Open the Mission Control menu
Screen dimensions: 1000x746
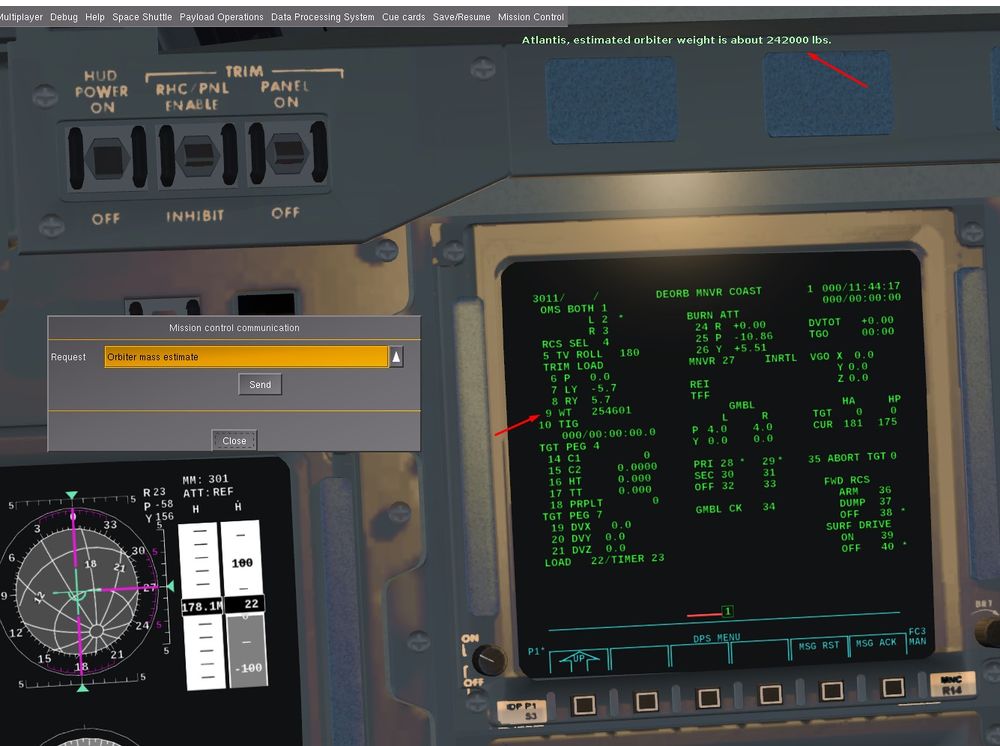click(x=531, y=17)
